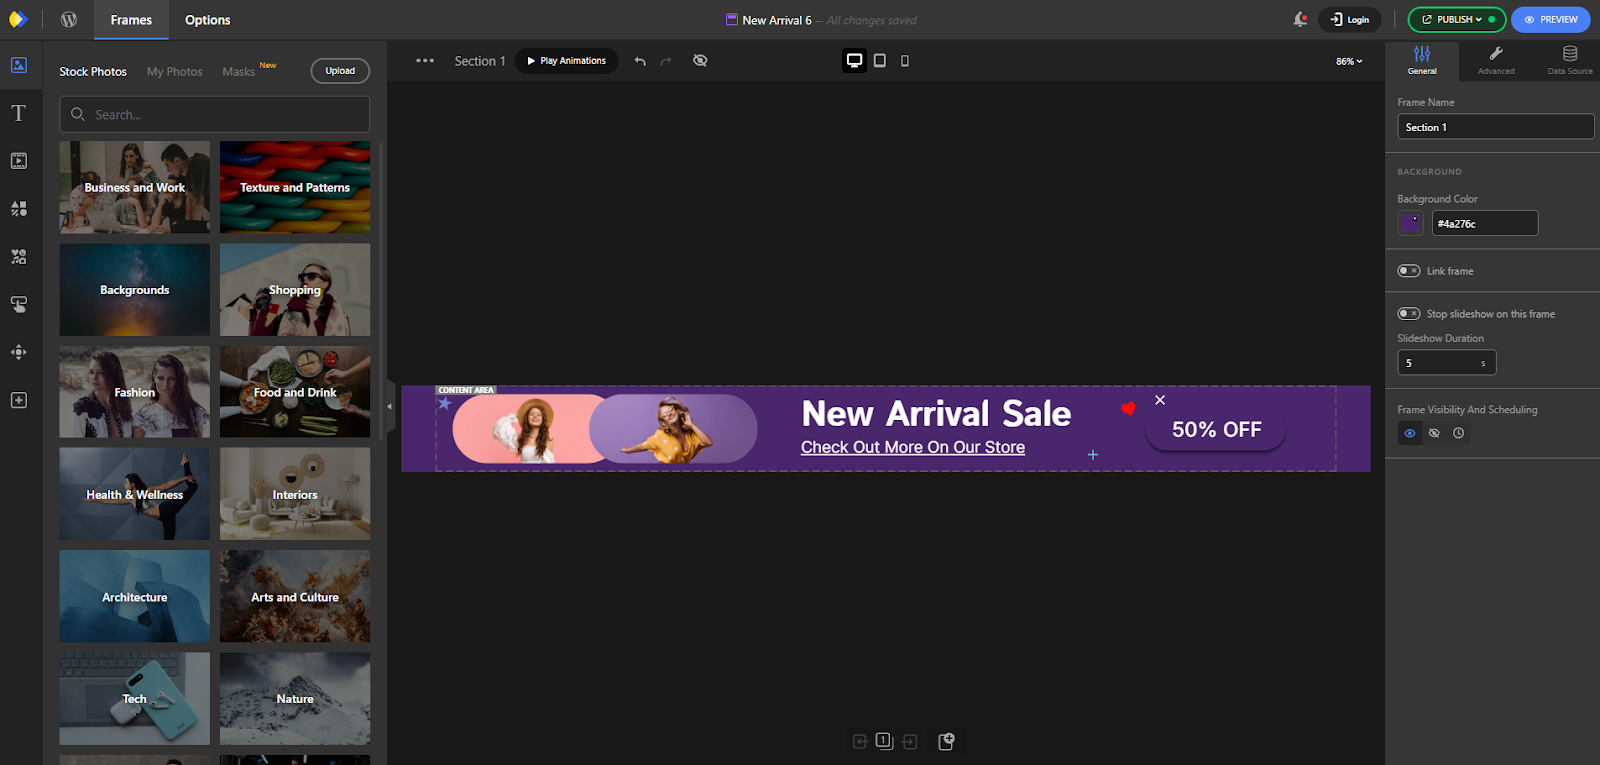Click the Upload button
The height and width of the screenshot is (765, 1600).
340,71
